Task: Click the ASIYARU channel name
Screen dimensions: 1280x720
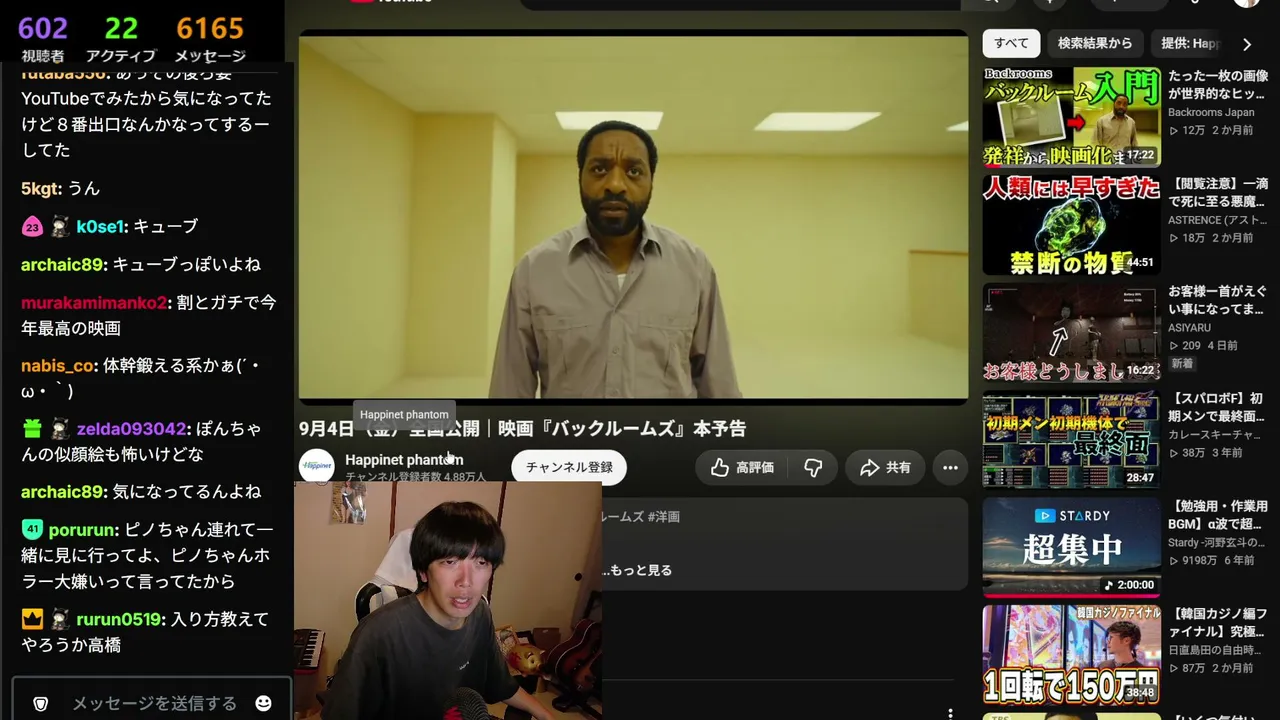Action: click(x=1190, y=328)
